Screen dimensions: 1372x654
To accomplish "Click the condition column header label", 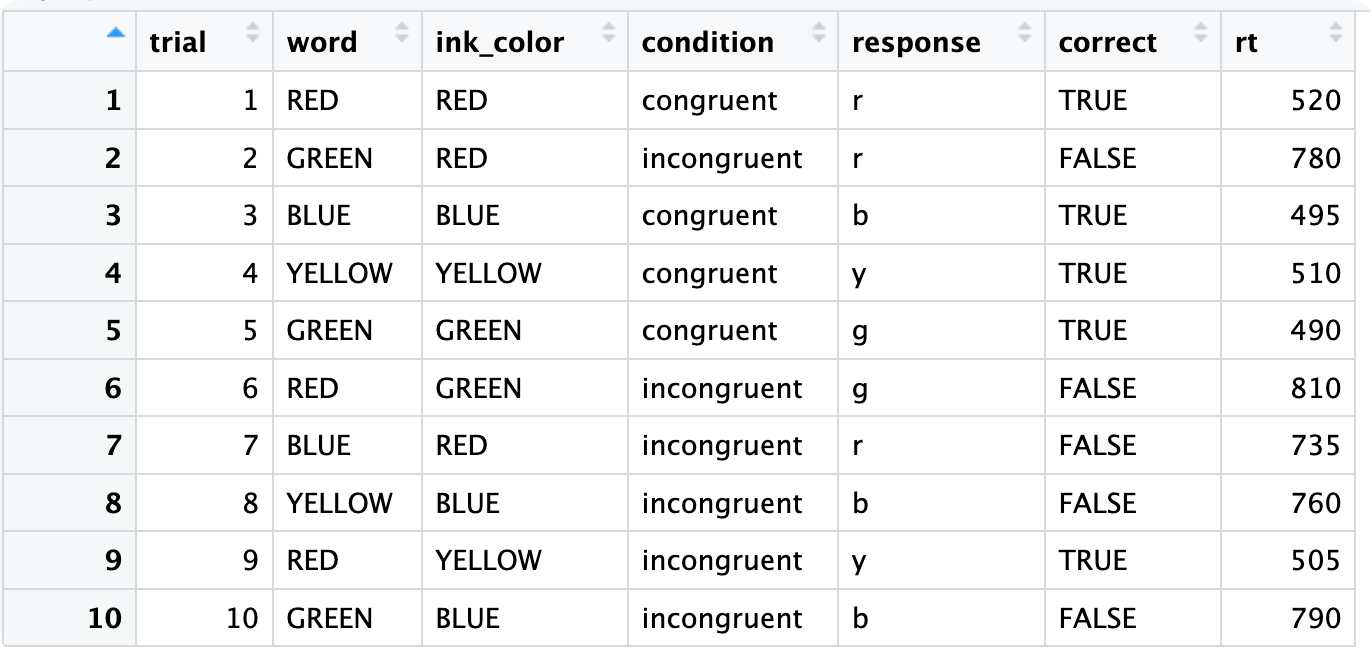I will [708, 43].
